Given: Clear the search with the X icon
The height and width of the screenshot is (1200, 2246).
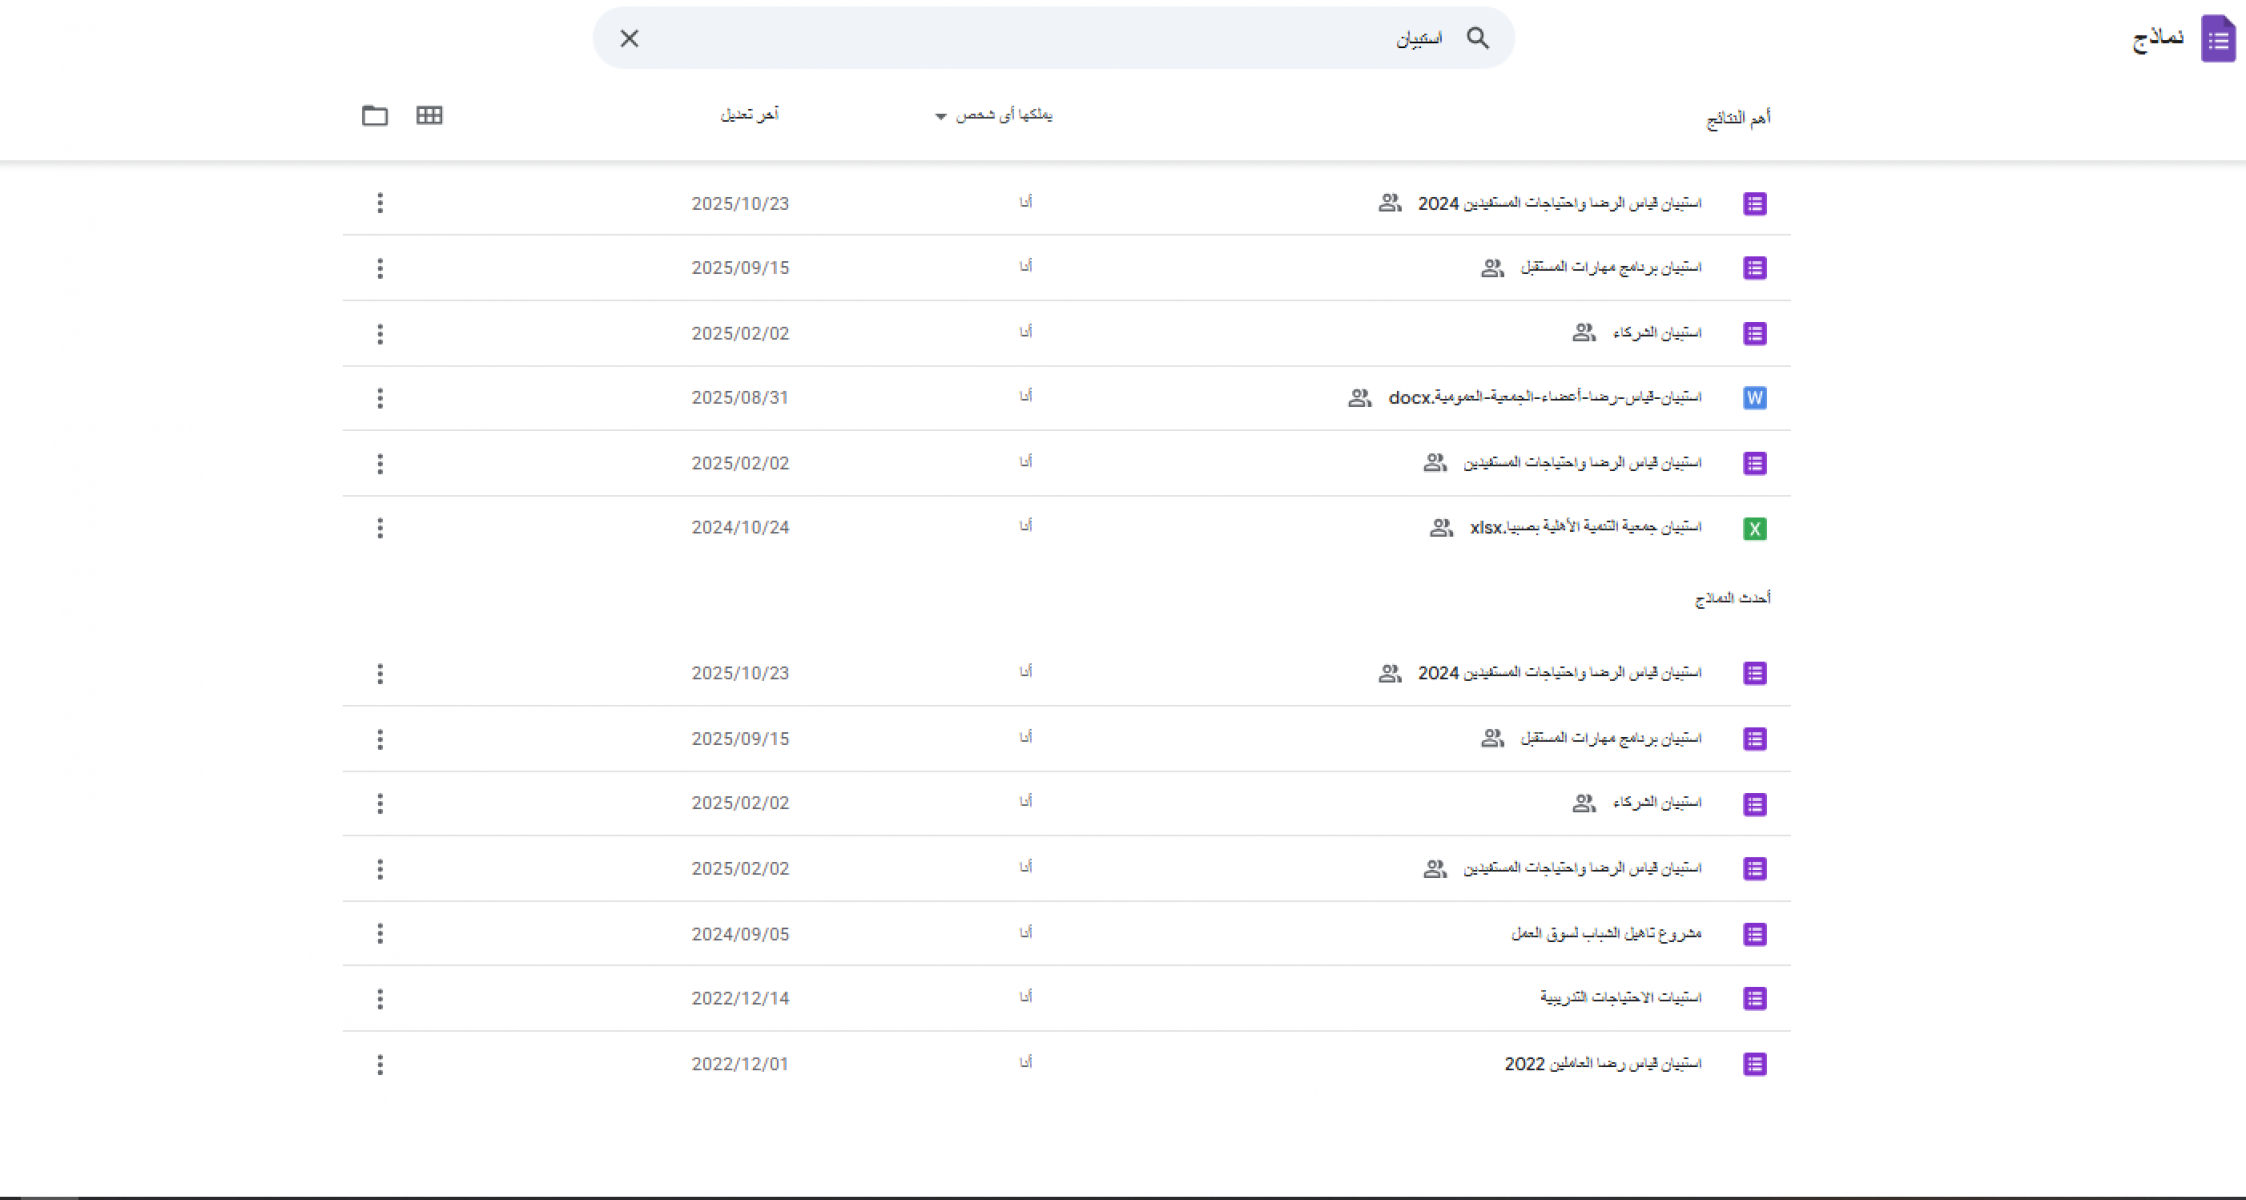Looking at the screenshot, I should pyautogui.click(x=629, y=38).
